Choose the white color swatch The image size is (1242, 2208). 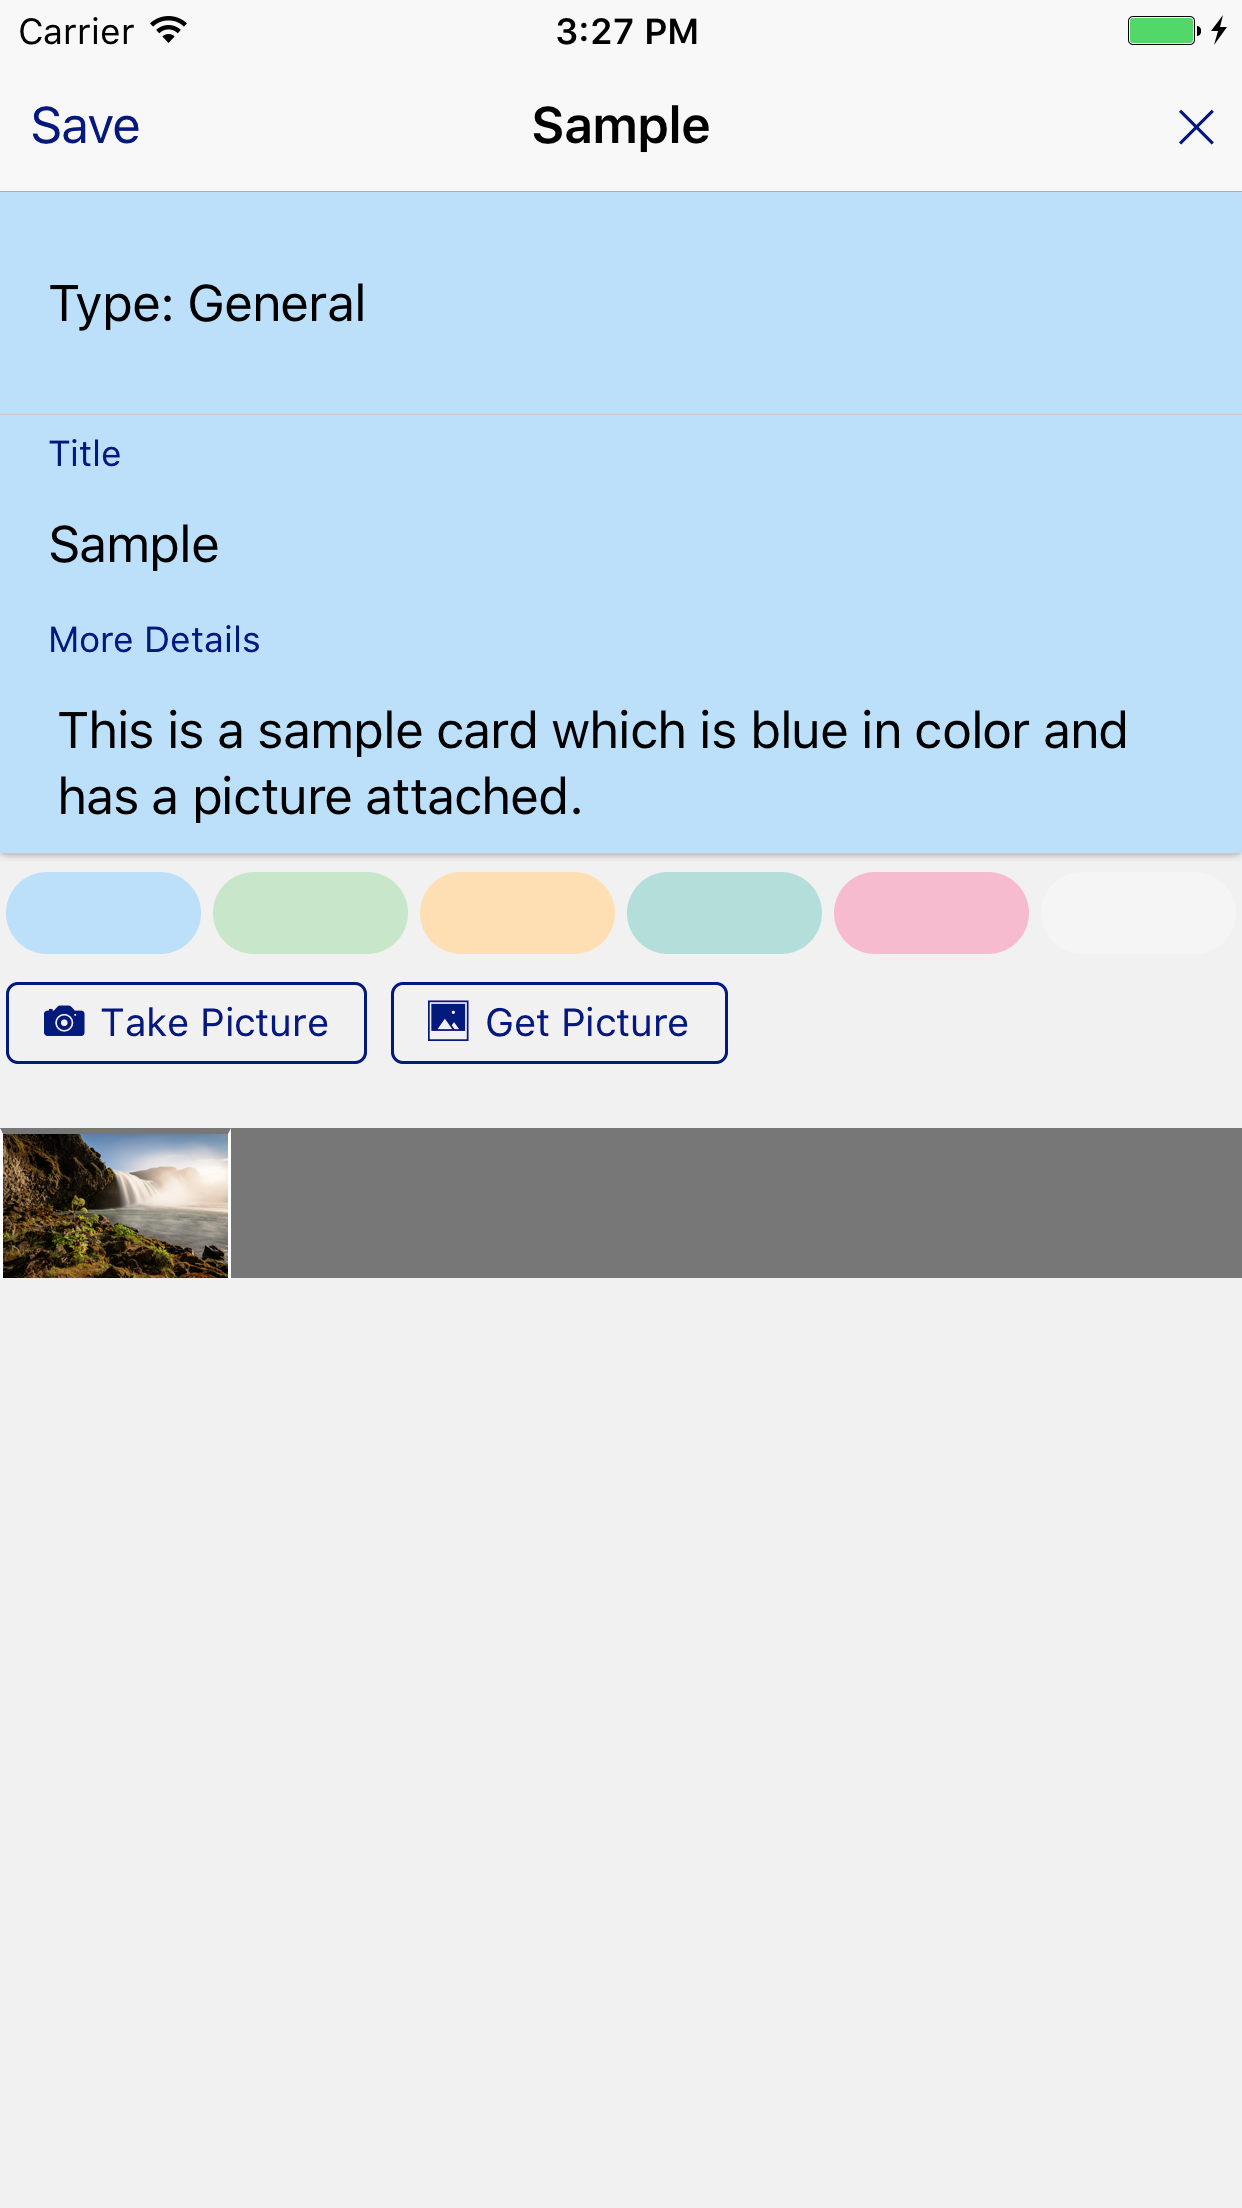(x=1138, y=912)
